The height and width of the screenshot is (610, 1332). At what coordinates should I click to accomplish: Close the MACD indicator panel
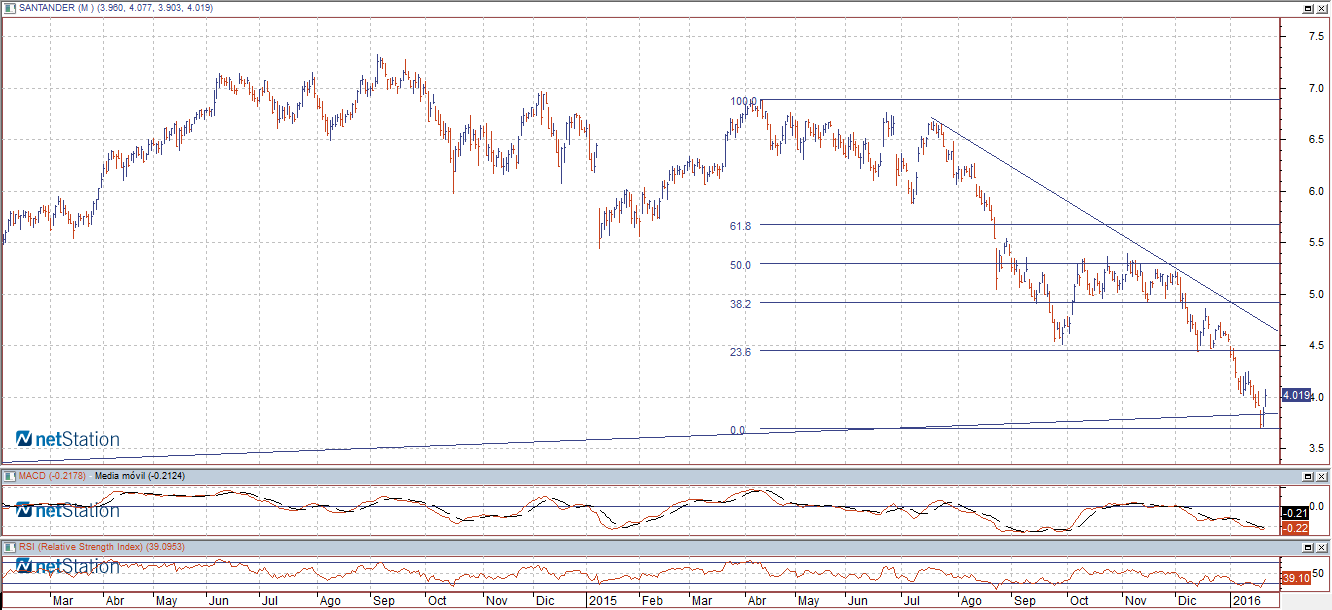pos(1322,477)
